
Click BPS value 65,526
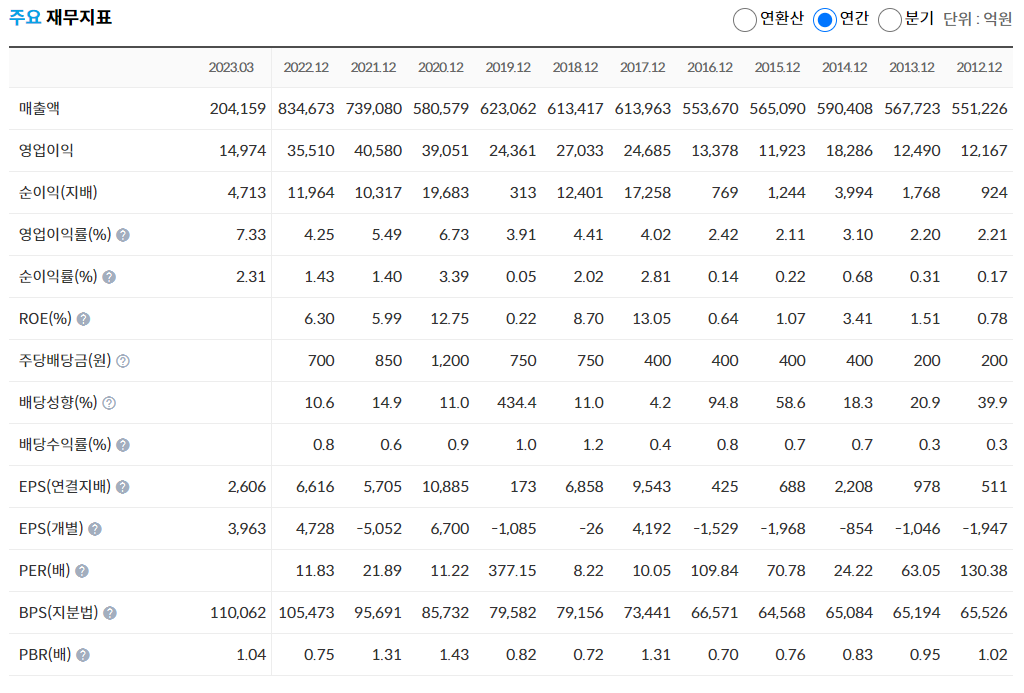[x=984, y=613]
